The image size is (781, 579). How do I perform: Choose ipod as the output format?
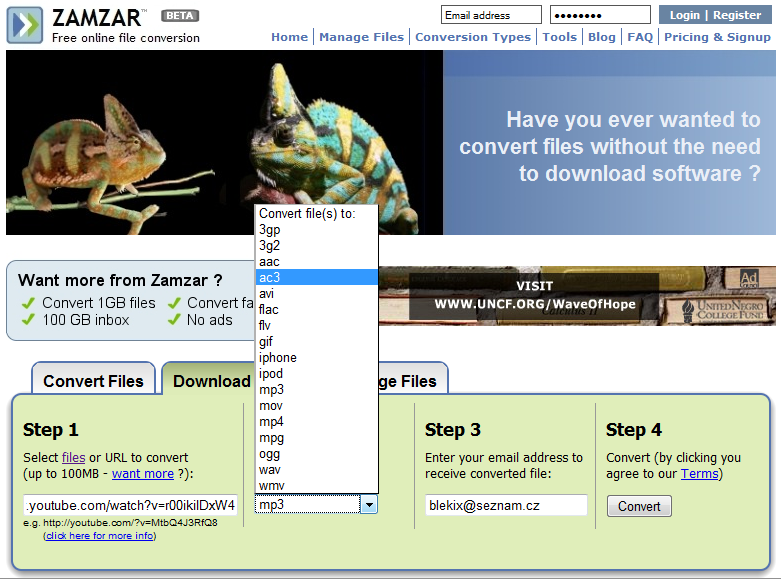tap(317, 373)
